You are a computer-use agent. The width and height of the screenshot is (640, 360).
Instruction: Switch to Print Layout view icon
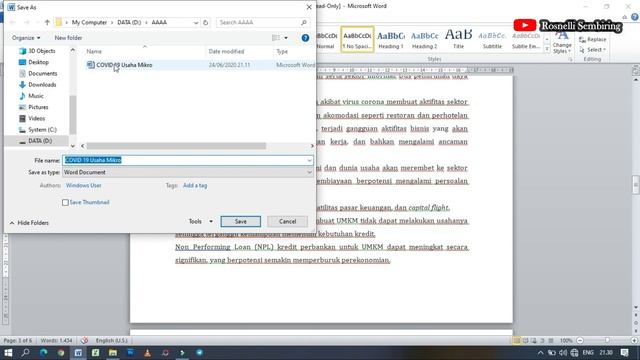(517, 340)
